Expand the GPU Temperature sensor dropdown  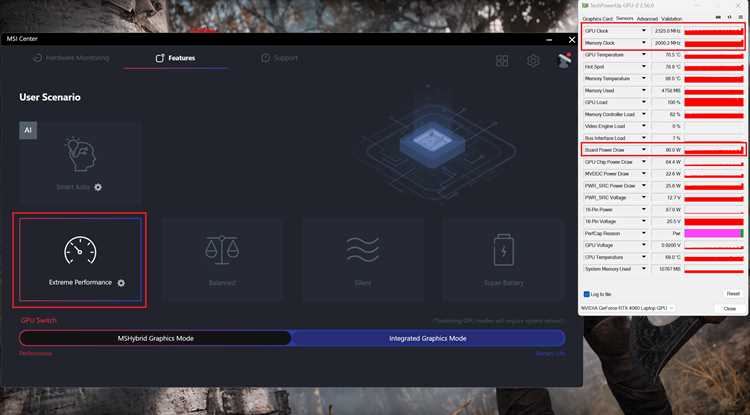coord(644,55)
